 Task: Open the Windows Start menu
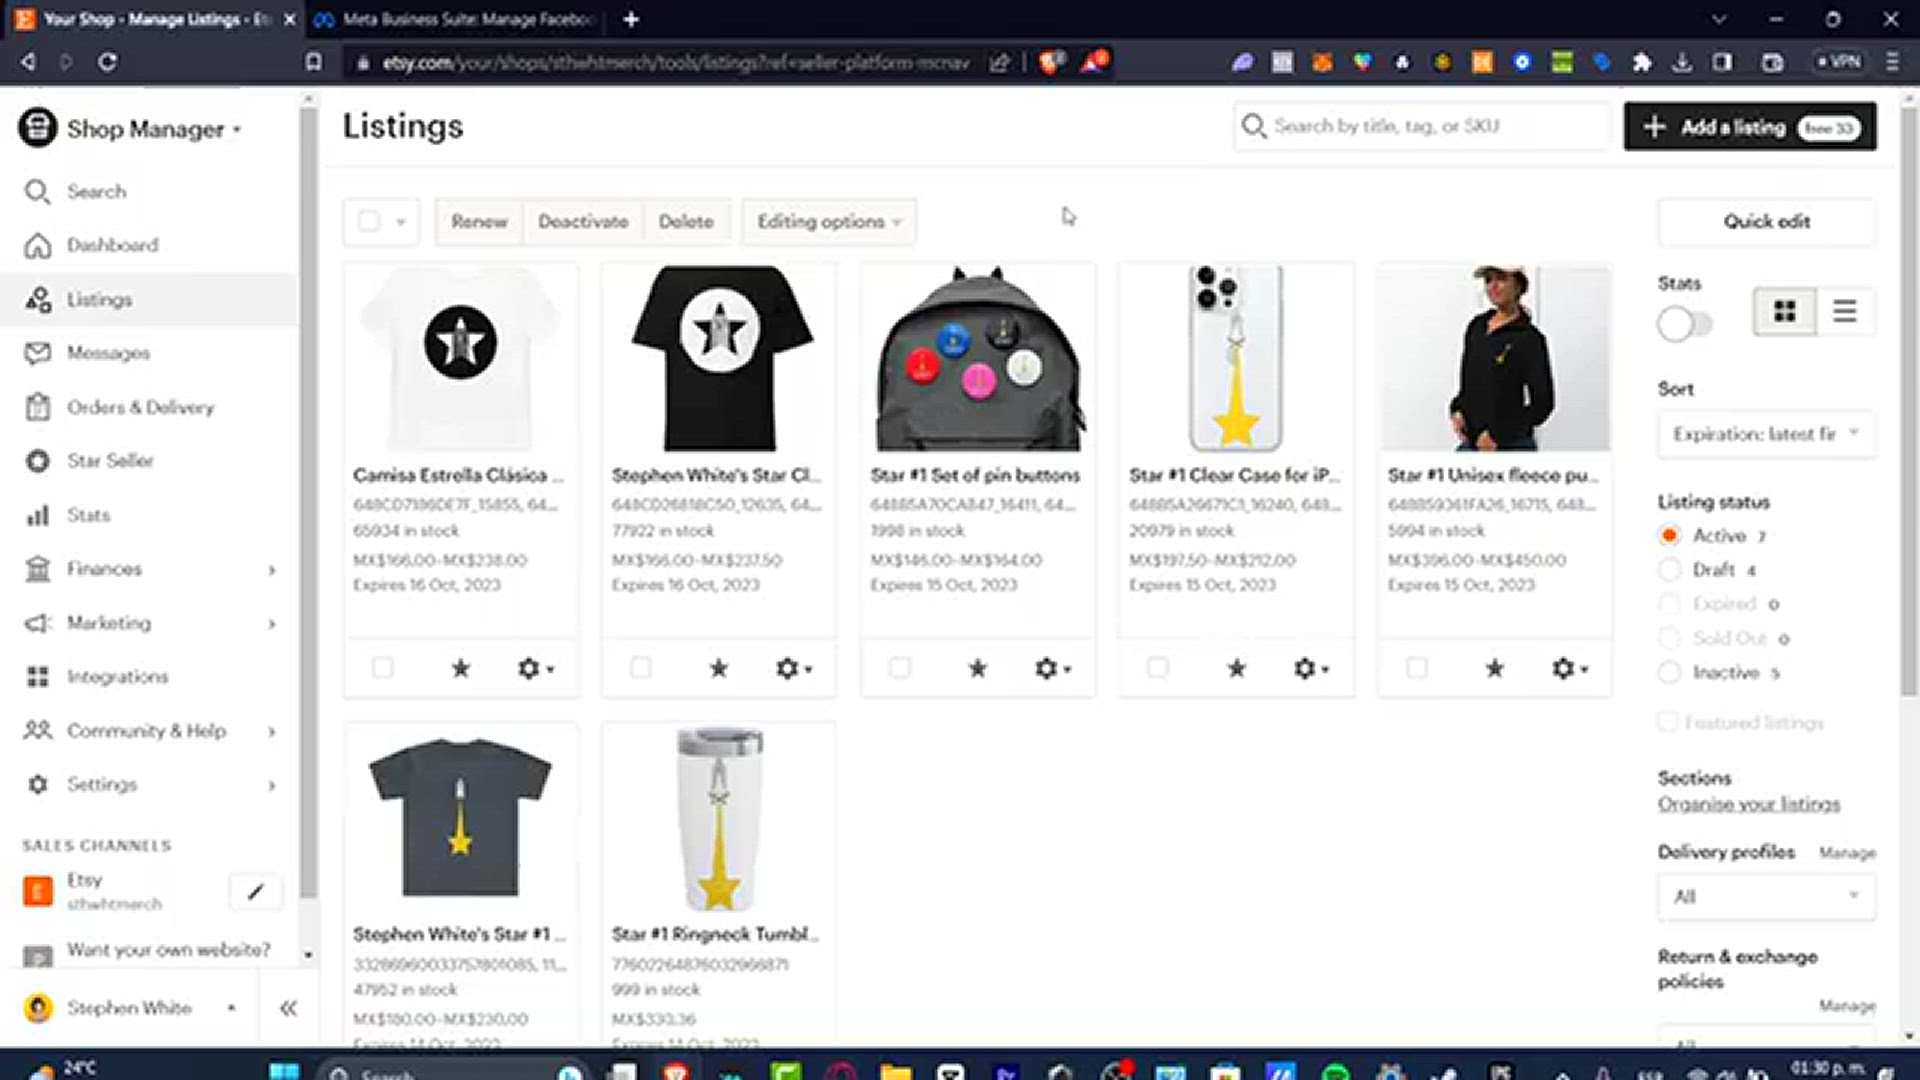click(x=284, y=1072)
